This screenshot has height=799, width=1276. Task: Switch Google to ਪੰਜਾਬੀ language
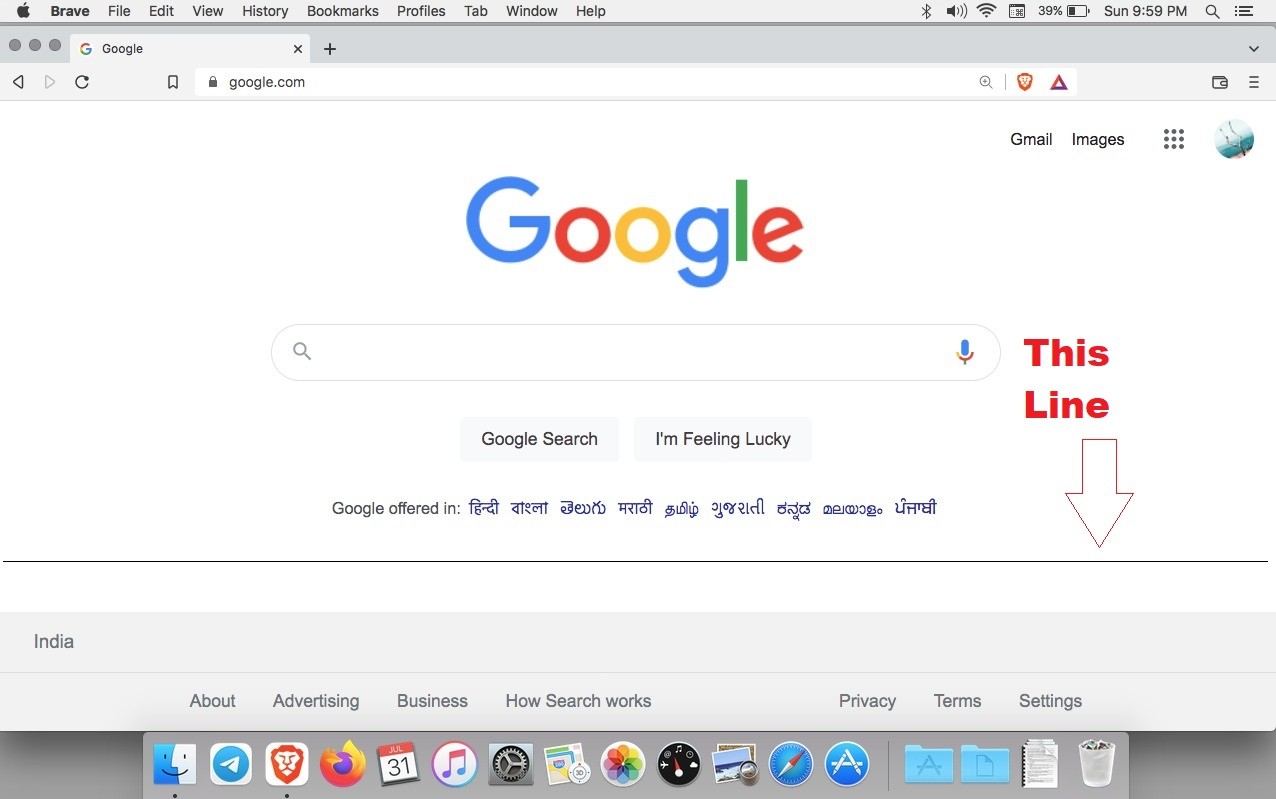point(915,508)
